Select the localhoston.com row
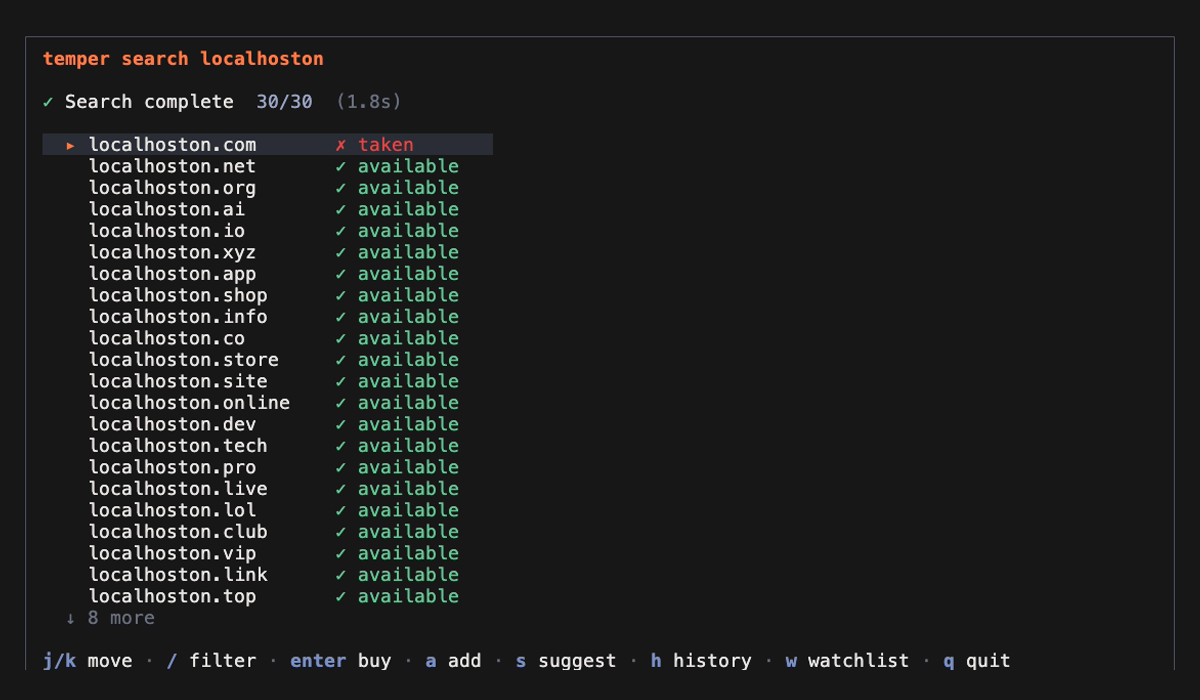Screen dimensions: 1200x700 (x=267, y=145)
